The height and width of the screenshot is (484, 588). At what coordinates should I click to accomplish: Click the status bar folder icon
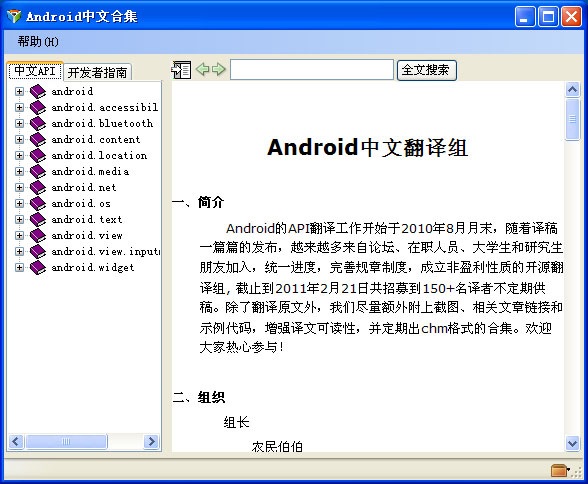click(x=560, y=470)
